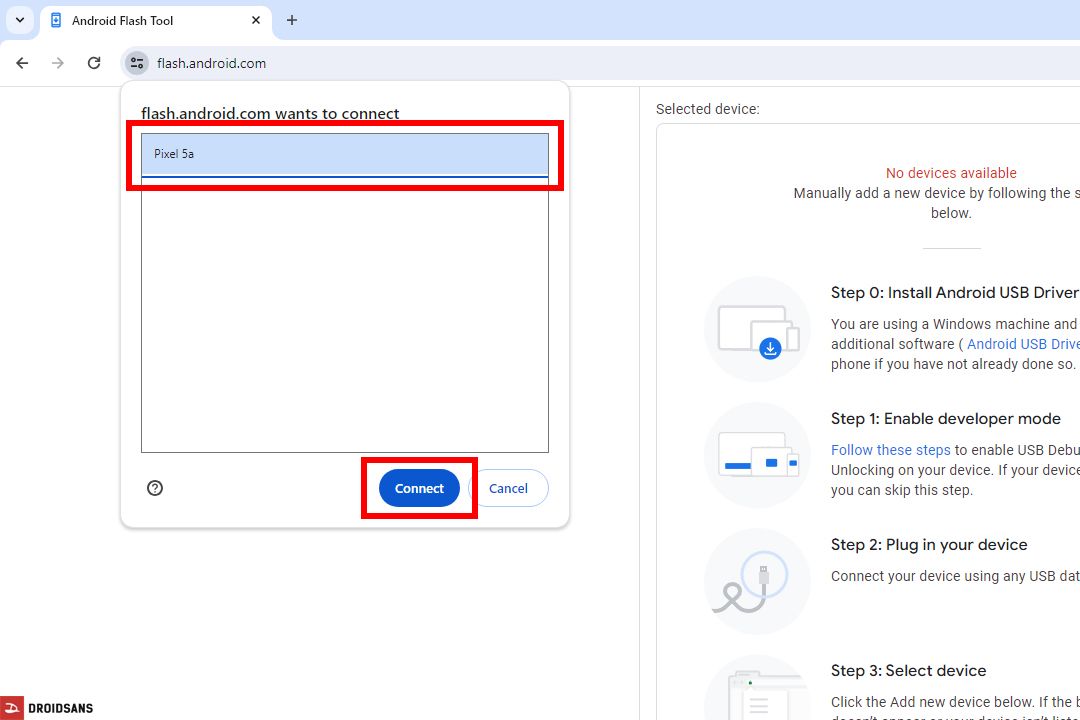Click the Step 1 developer mode device icon

[757, 455]
